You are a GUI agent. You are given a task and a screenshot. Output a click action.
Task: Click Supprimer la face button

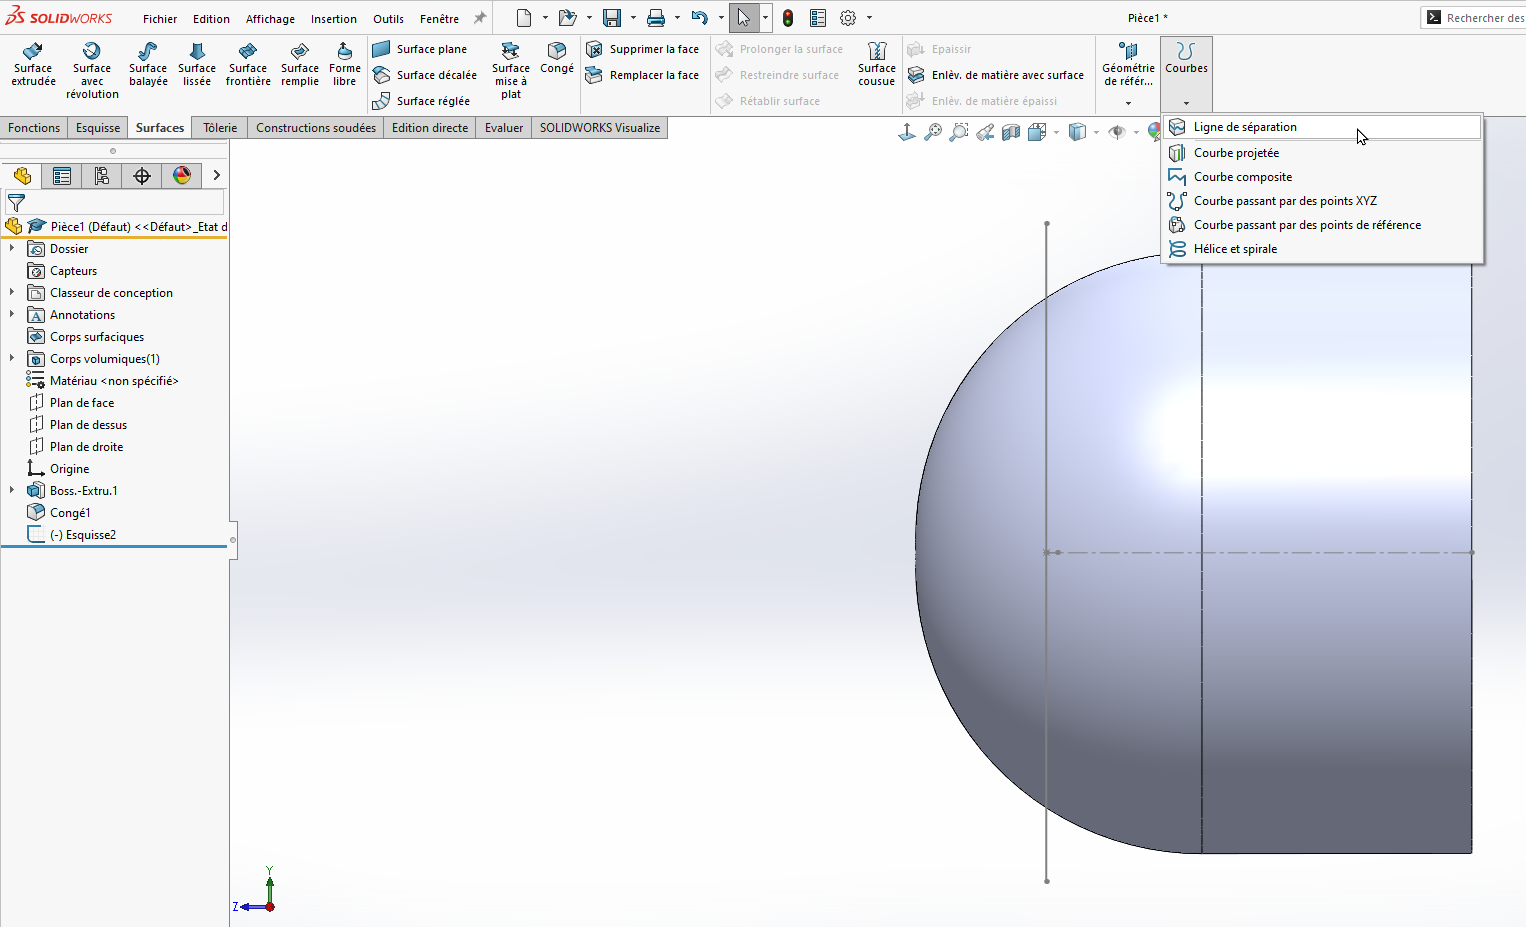643,49
